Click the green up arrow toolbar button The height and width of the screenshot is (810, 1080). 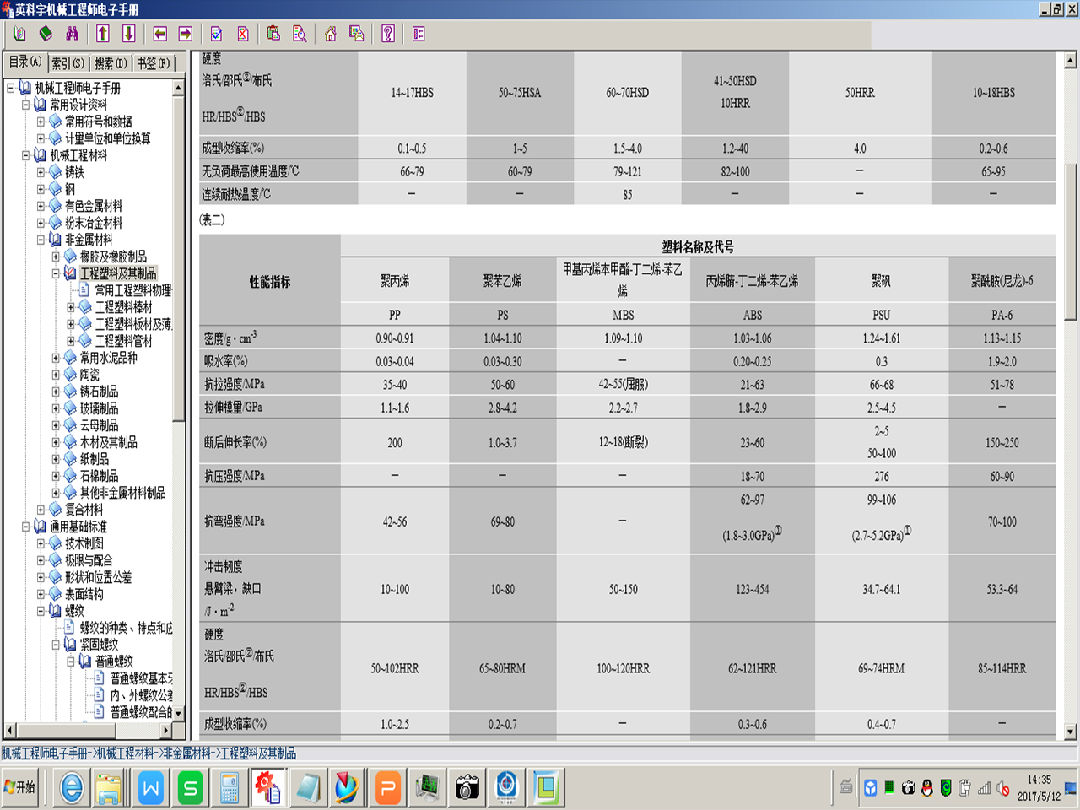(x=103, y=33)
